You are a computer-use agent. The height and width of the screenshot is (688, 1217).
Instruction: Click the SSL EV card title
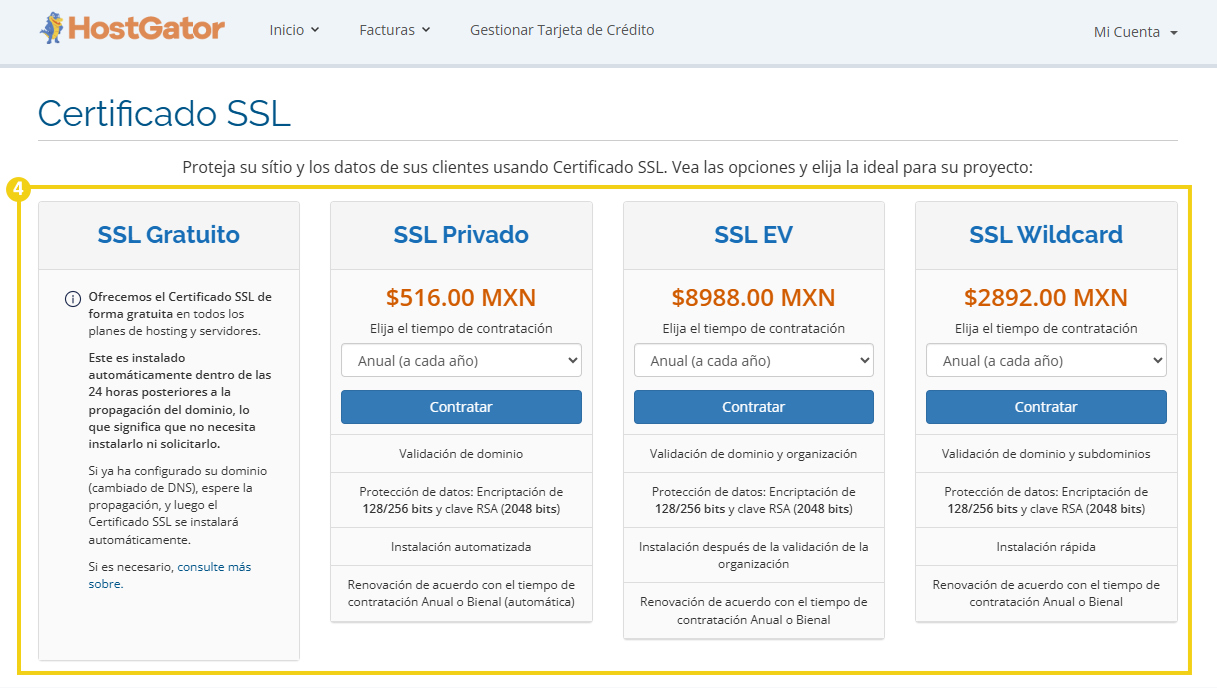point(754,235)
